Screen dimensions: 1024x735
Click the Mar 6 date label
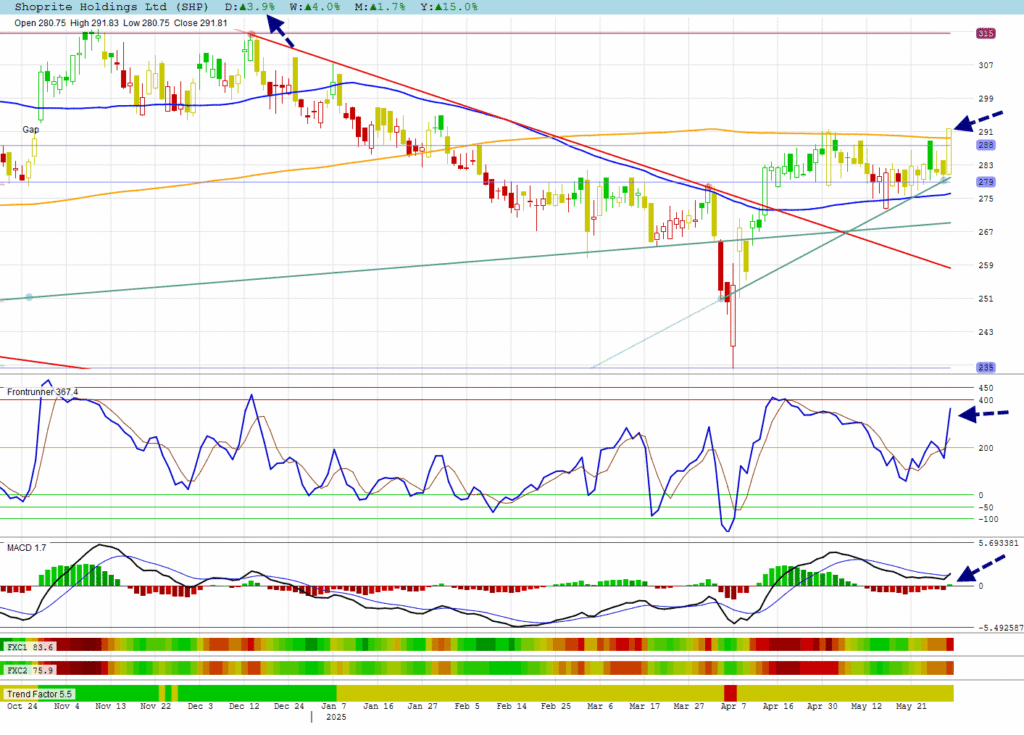coord(600,706)
